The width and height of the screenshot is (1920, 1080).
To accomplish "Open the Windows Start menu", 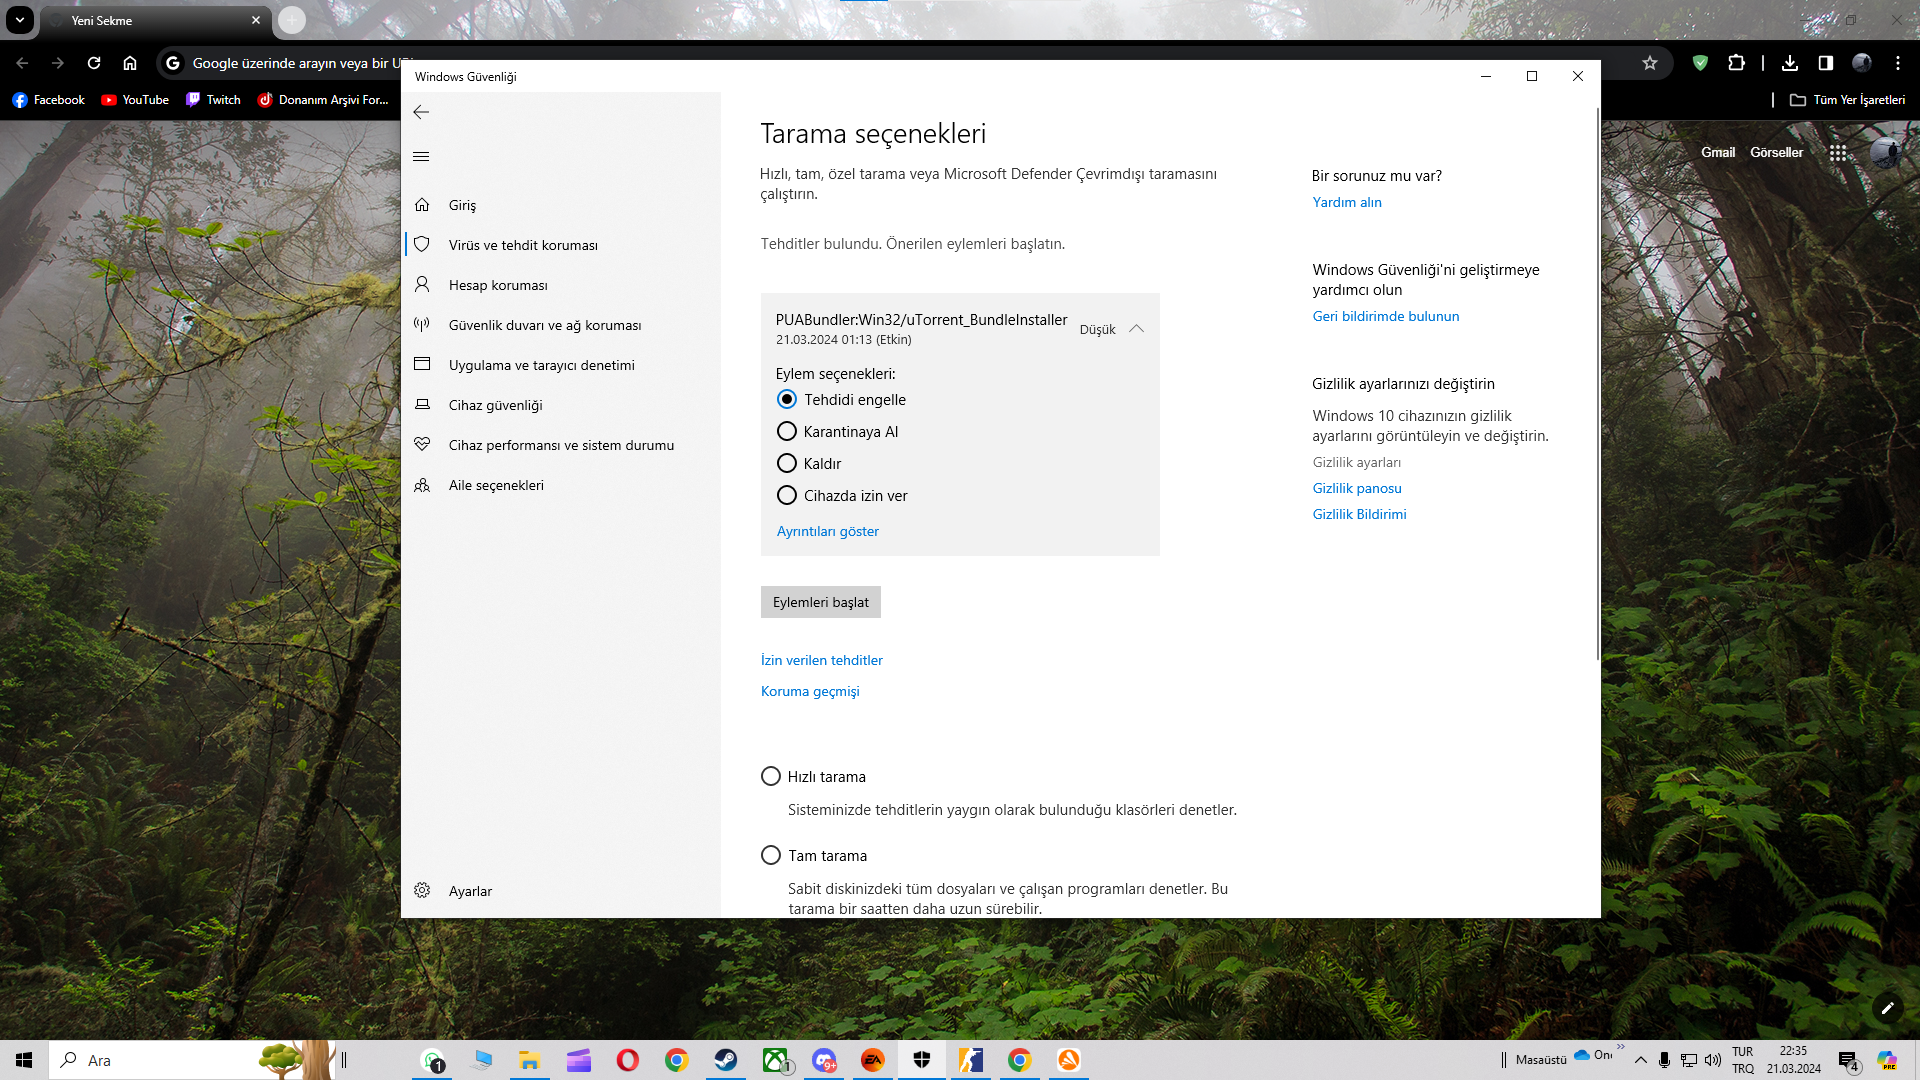I will click(x=24, y=1060).
